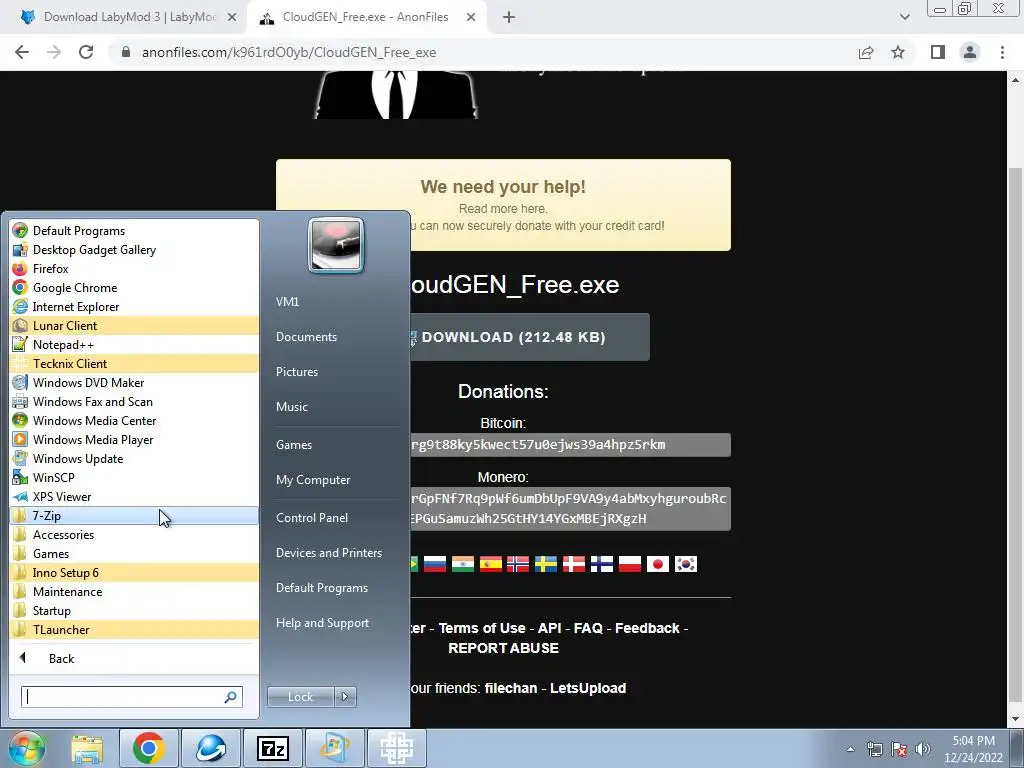Expand the Maintenance folder
This screenshot has width=1024, height=768.
coord(135,591)
